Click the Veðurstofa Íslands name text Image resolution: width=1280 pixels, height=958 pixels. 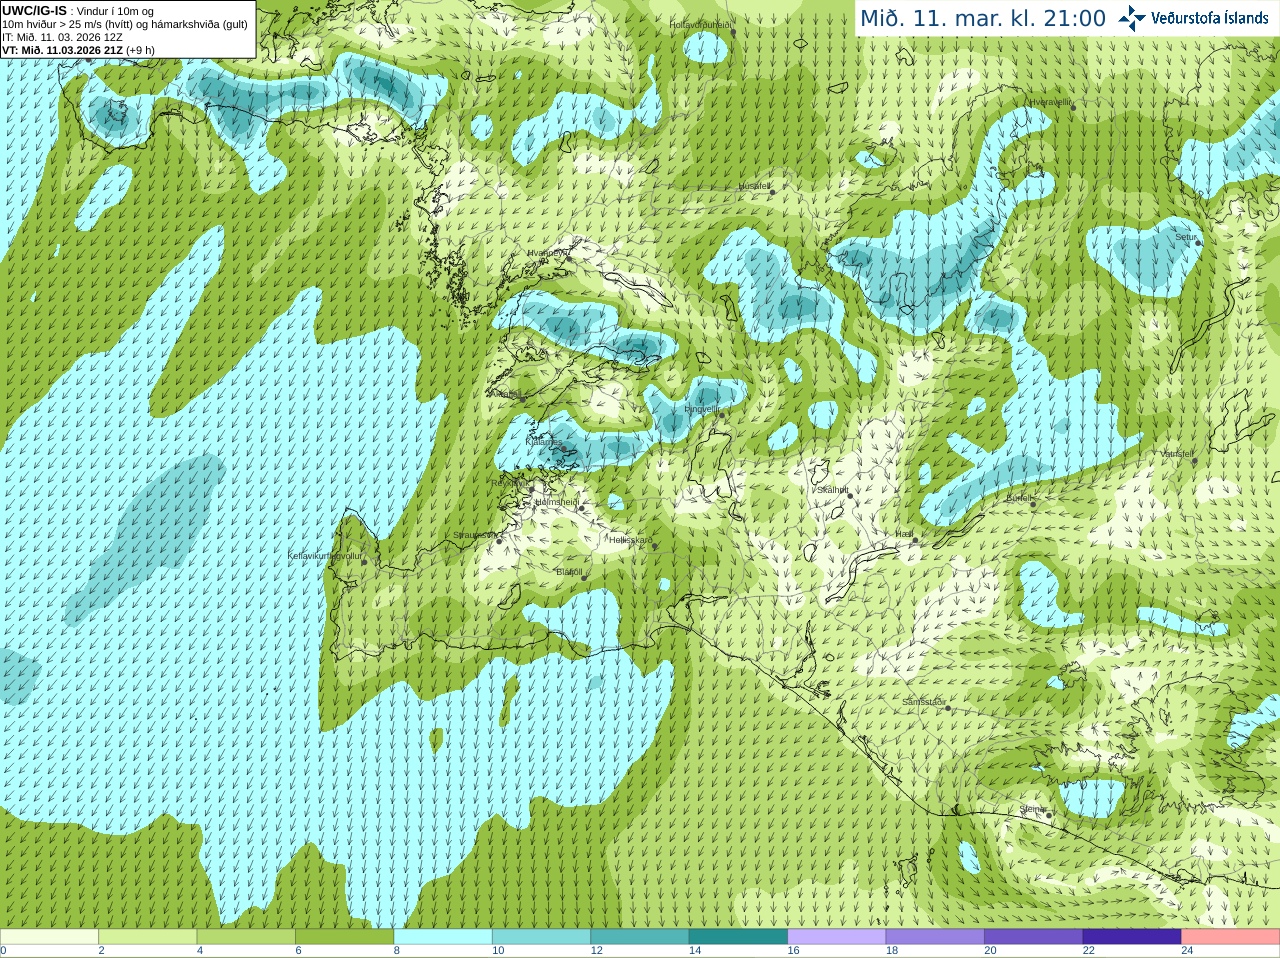pyautogui.click(x=1210, y=18)
